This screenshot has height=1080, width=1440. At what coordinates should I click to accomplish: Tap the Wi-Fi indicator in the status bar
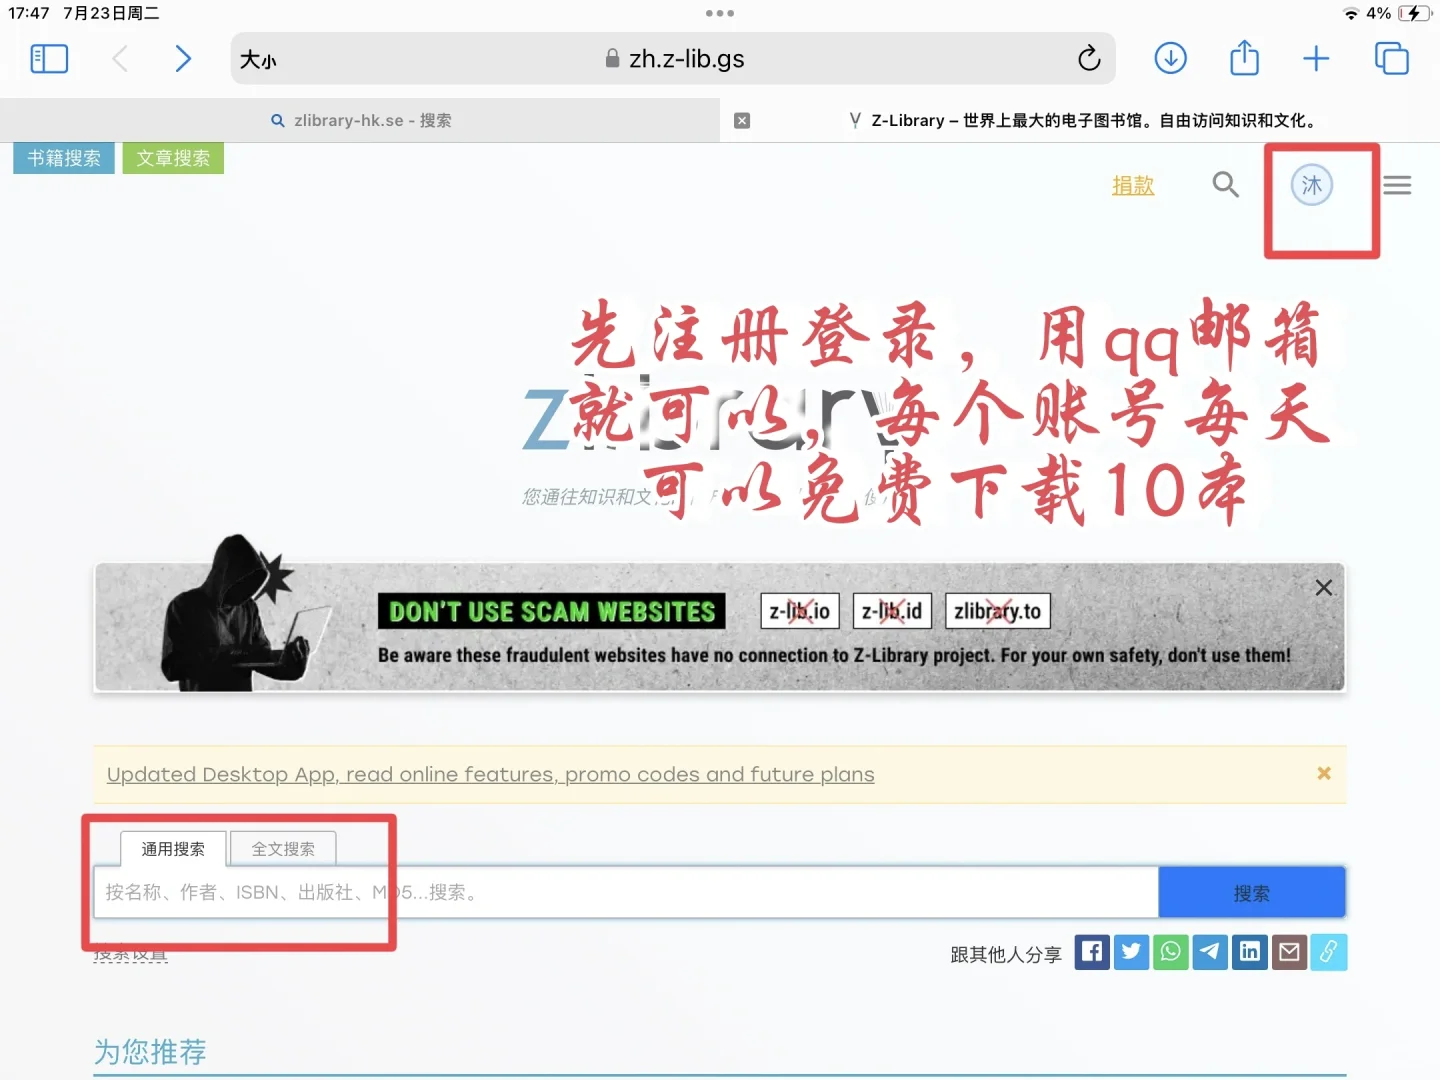(x=1350, y=13)
